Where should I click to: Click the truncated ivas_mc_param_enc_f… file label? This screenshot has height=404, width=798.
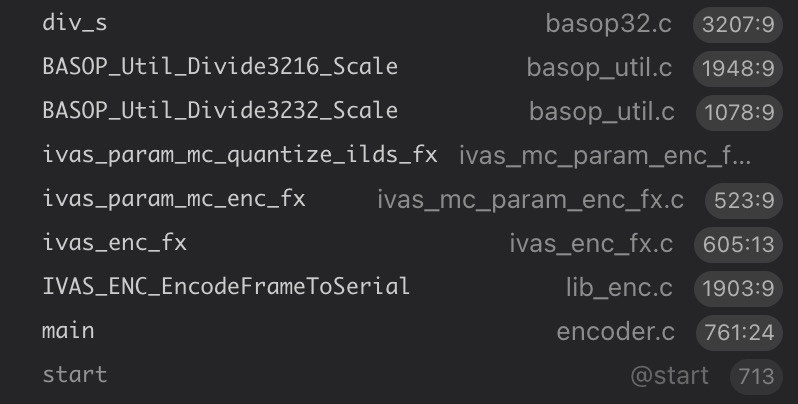tap(605, 156)
